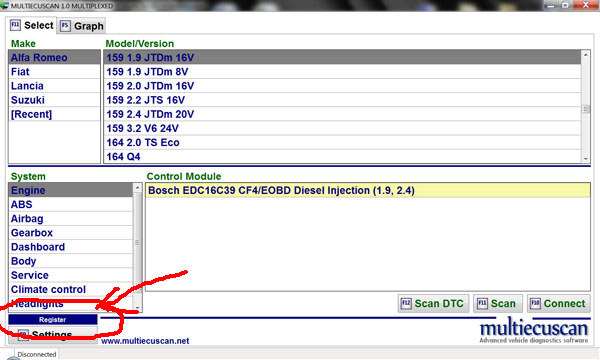Click the Connect button

(559, 304)
